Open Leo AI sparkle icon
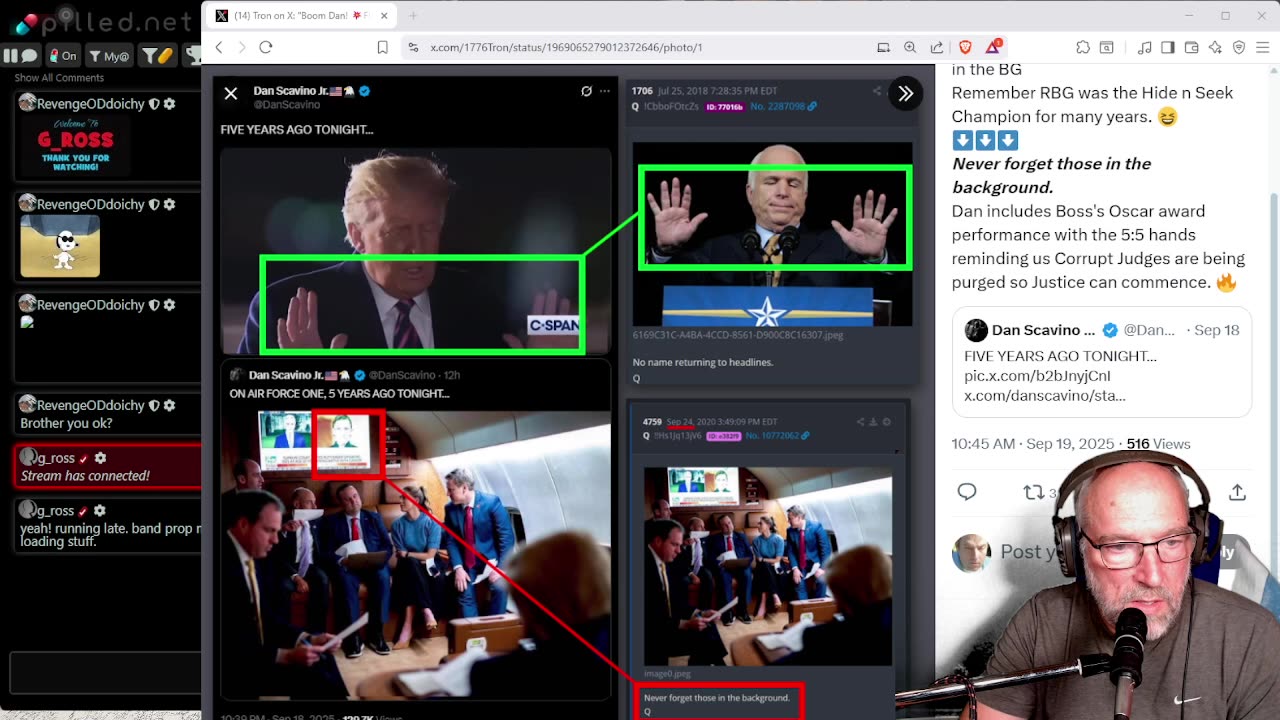 1215,47
